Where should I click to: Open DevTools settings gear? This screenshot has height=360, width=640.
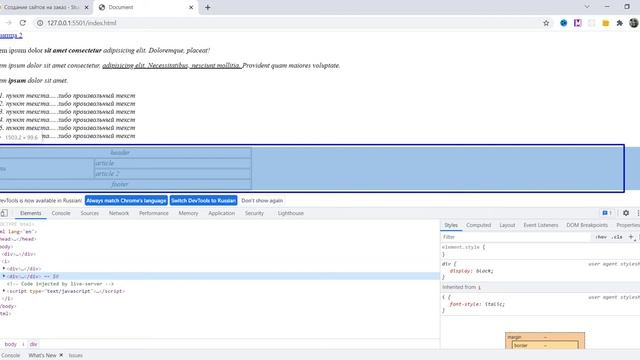tap(626, 213)
